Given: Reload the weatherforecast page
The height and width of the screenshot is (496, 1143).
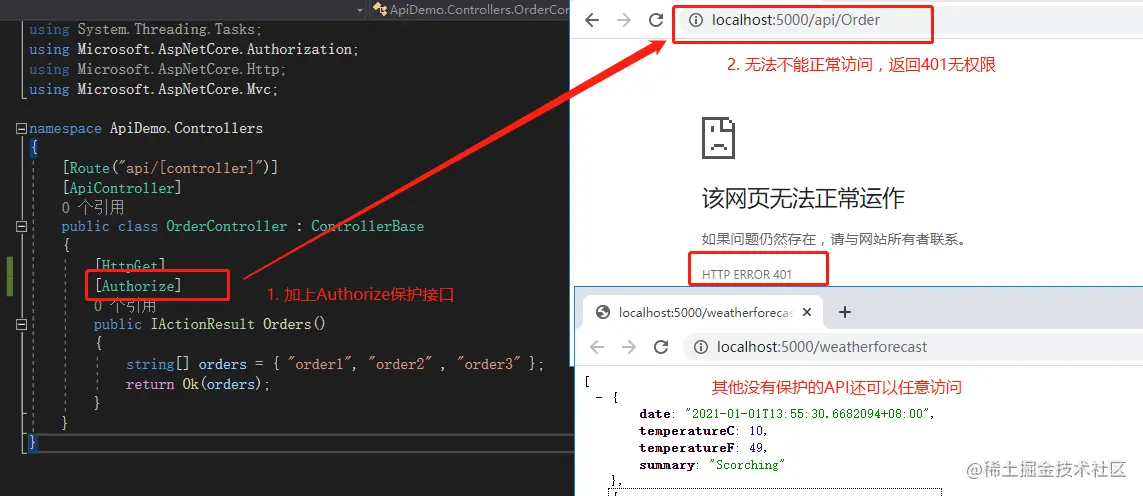Looking at the screenshot, I should (x=661, y=347).
